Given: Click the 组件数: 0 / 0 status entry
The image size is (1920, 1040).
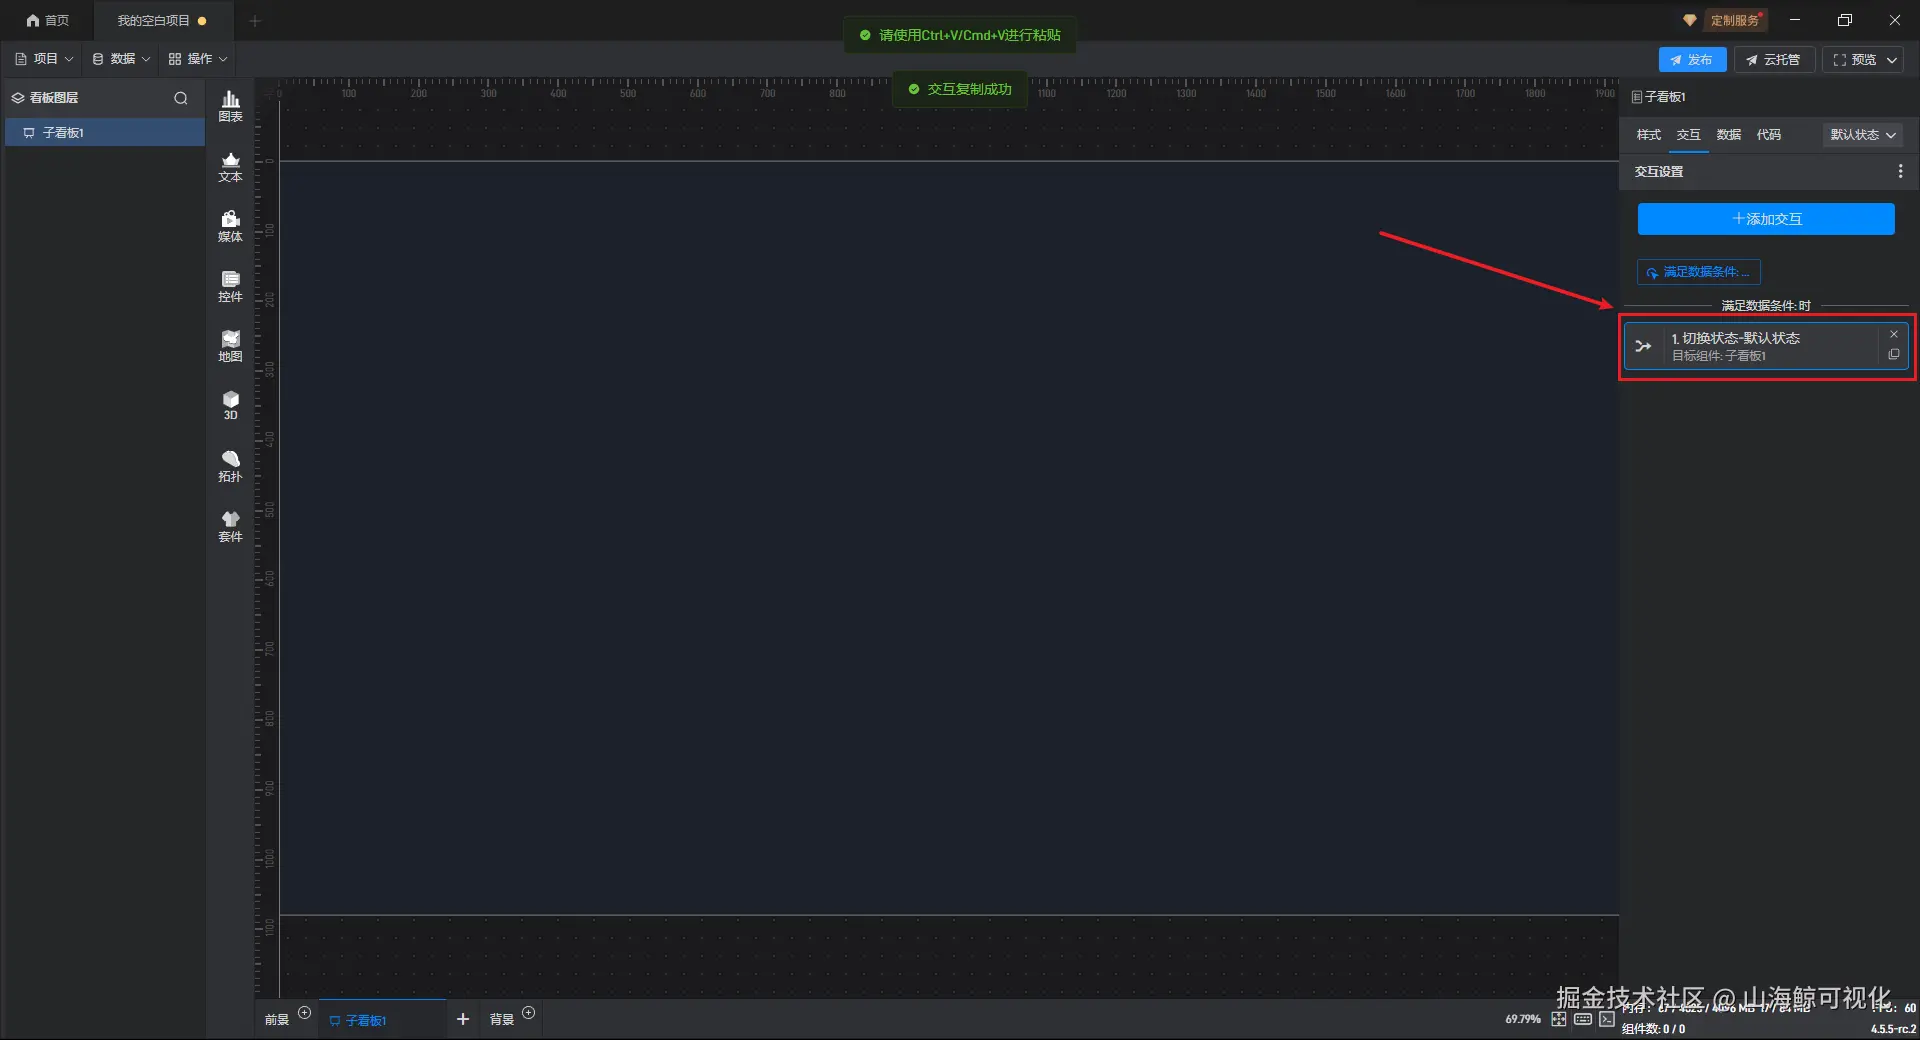Looking at the screenshot, I should [x=1653, y=1029].
